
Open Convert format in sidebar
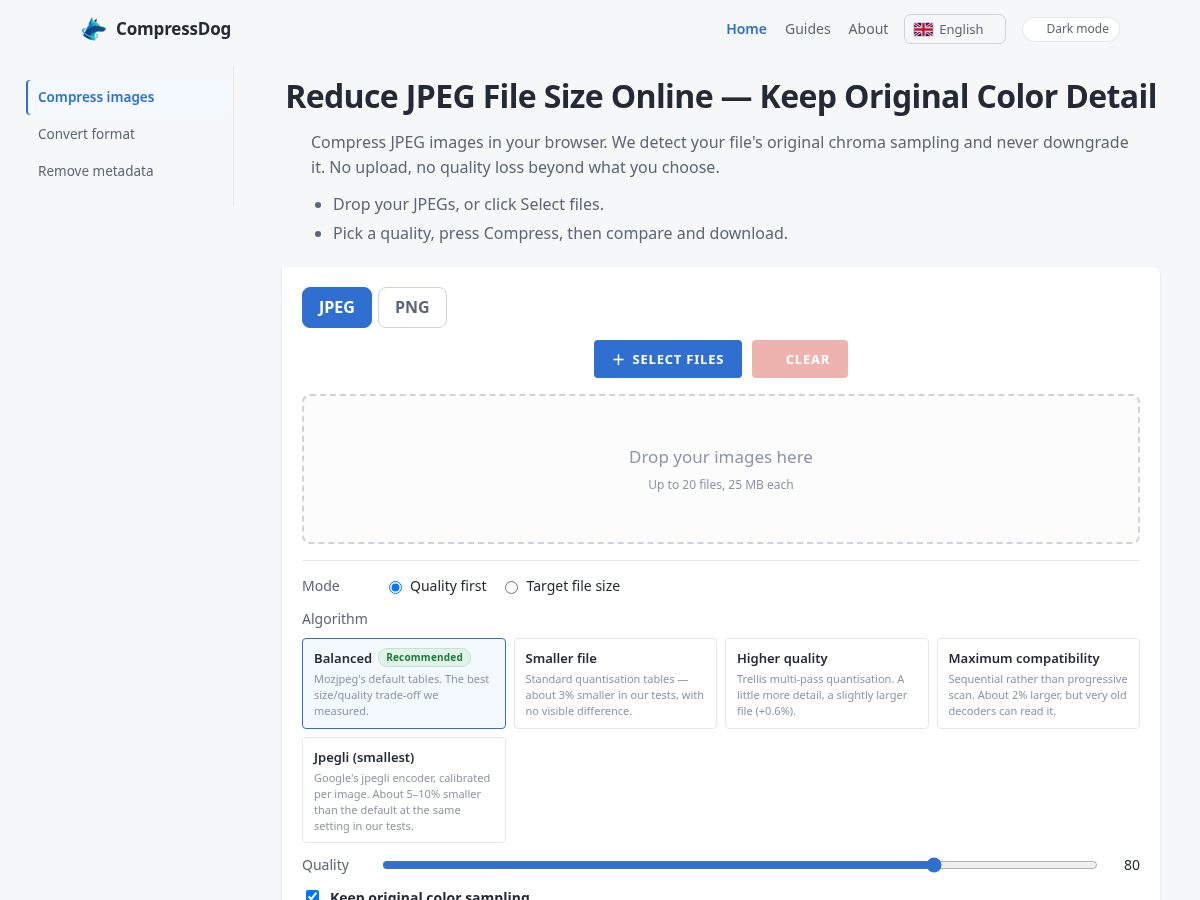coord(127,134)
